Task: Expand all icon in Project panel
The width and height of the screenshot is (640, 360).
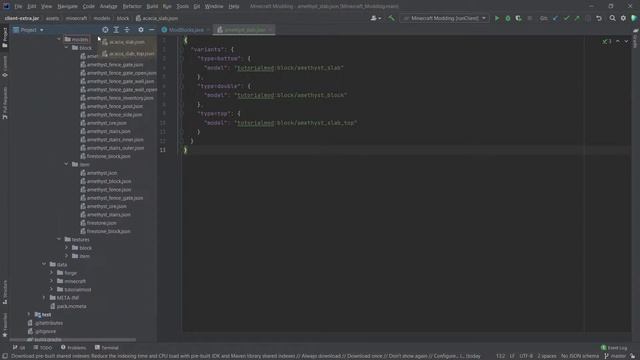Action: click(116, 30)
